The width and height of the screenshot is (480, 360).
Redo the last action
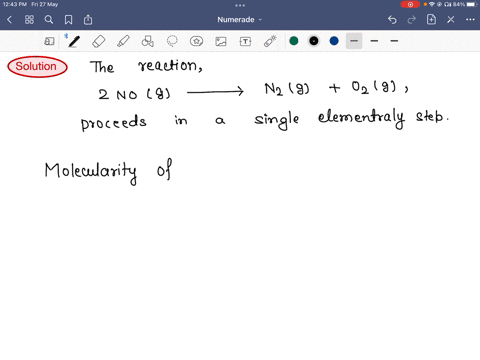point(412,20)
